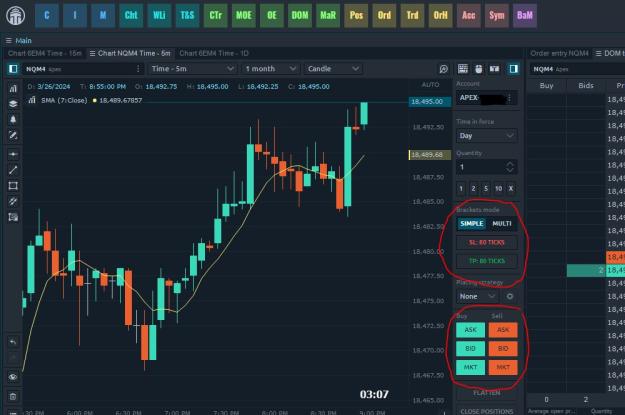The image size is (625, 415).
Task: Open the Candle chart style dropdown
Action: click(x=333, y=69)
